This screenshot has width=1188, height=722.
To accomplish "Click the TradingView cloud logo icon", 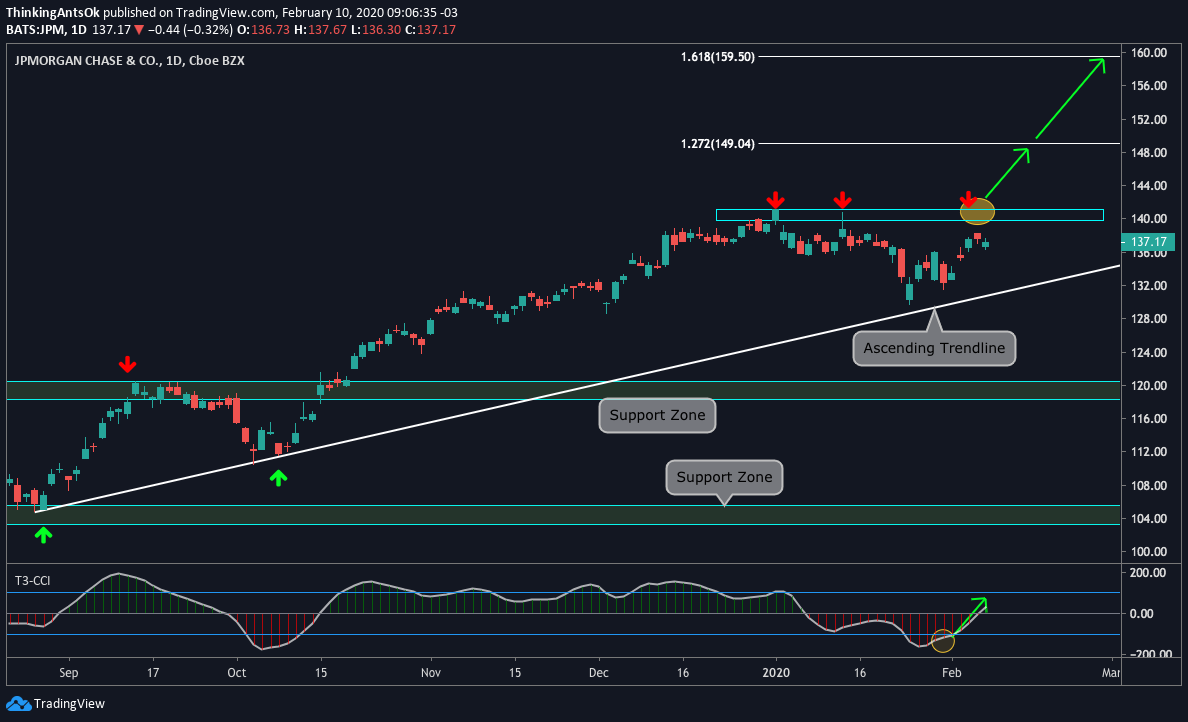I will point(18,704).
